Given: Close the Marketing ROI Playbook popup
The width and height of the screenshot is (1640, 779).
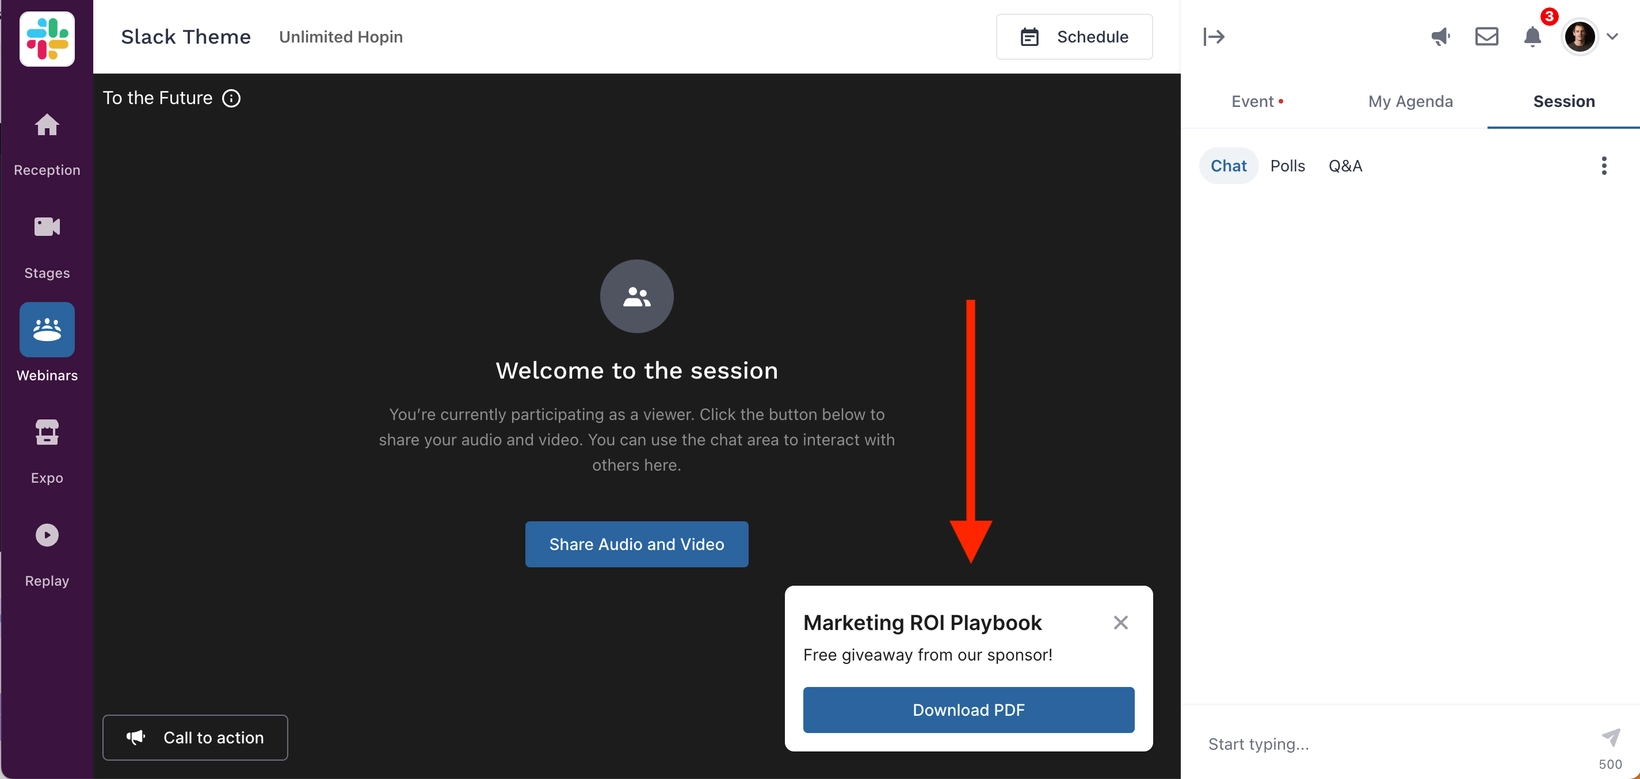Looking at the screenshot, I should click(x=1121, y=623).
